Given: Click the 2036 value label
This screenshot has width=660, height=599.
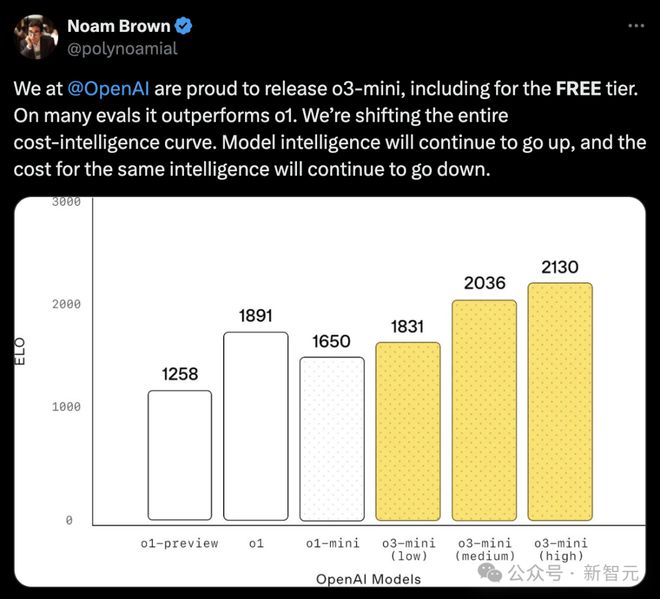Looking at the screenshot, I should (484, 283).
